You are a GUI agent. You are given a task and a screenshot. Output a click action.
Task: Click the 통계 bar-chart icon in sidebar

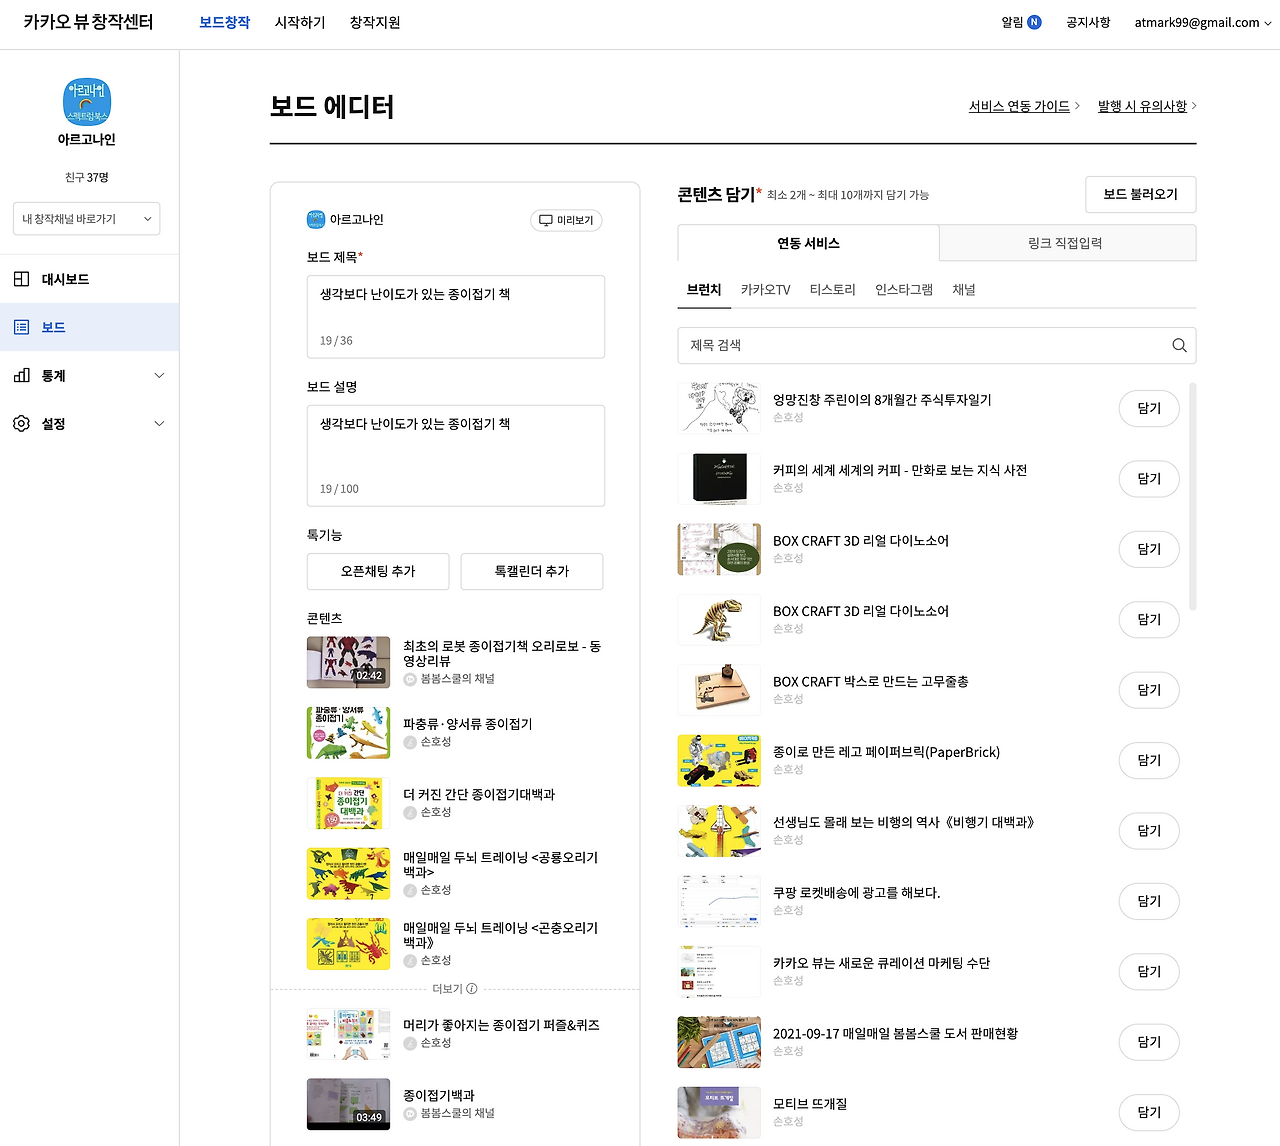pyautogui.click(x=22, y=375)
